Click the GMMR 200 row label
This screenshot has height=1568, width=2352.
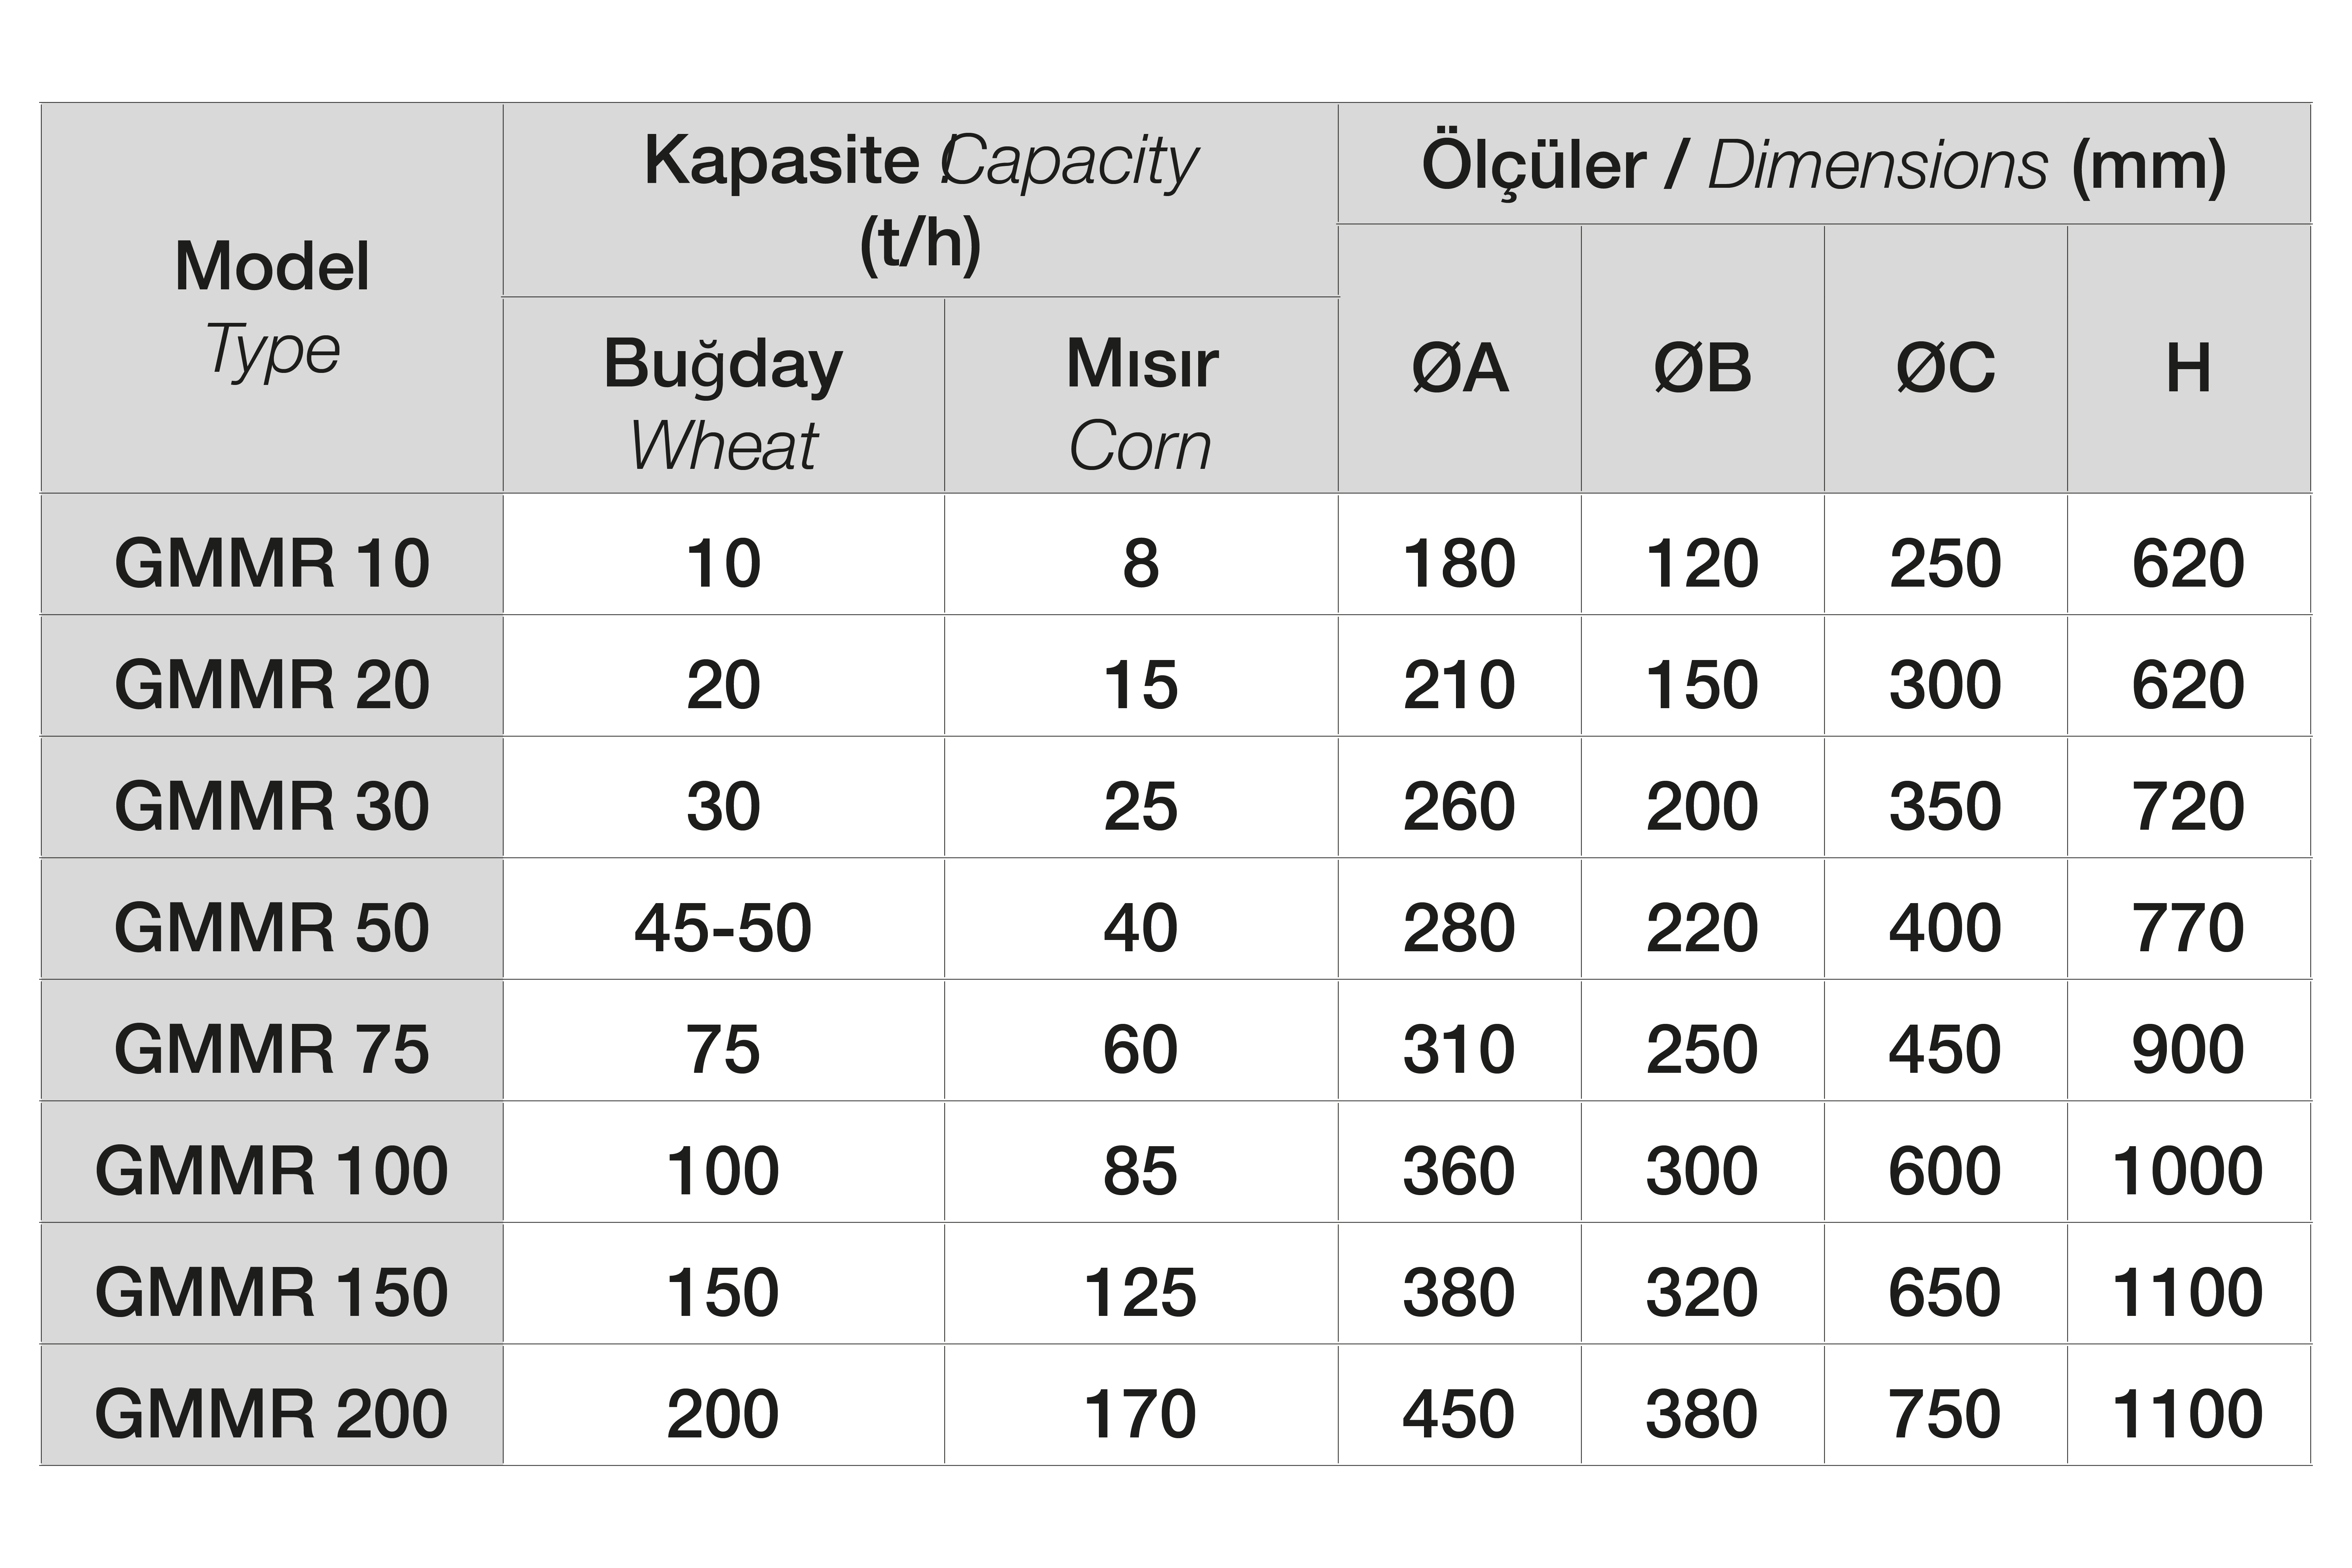271,1405
